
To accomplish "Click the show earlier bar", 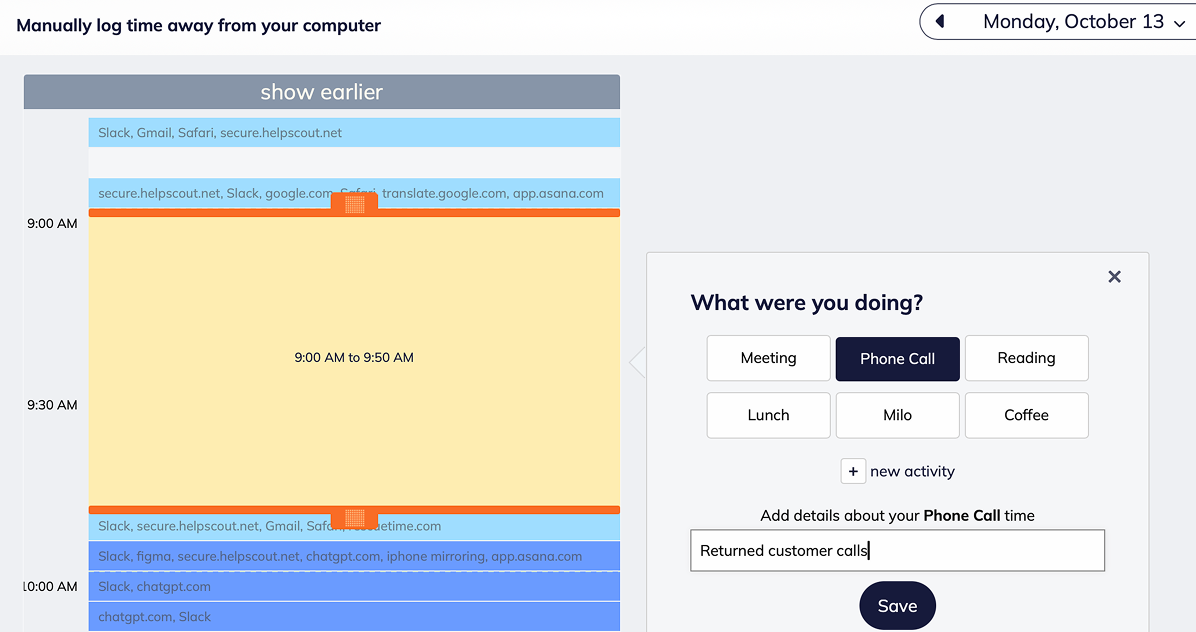I will tap(321, 92).
